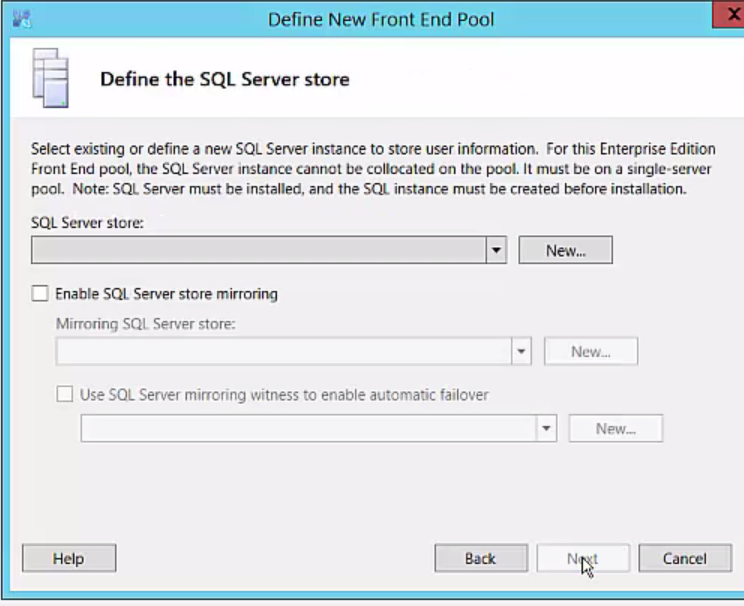Click the 'SQL Server store:' label
The width and height of the screenshot is (744, 606).
coord(87,223)
